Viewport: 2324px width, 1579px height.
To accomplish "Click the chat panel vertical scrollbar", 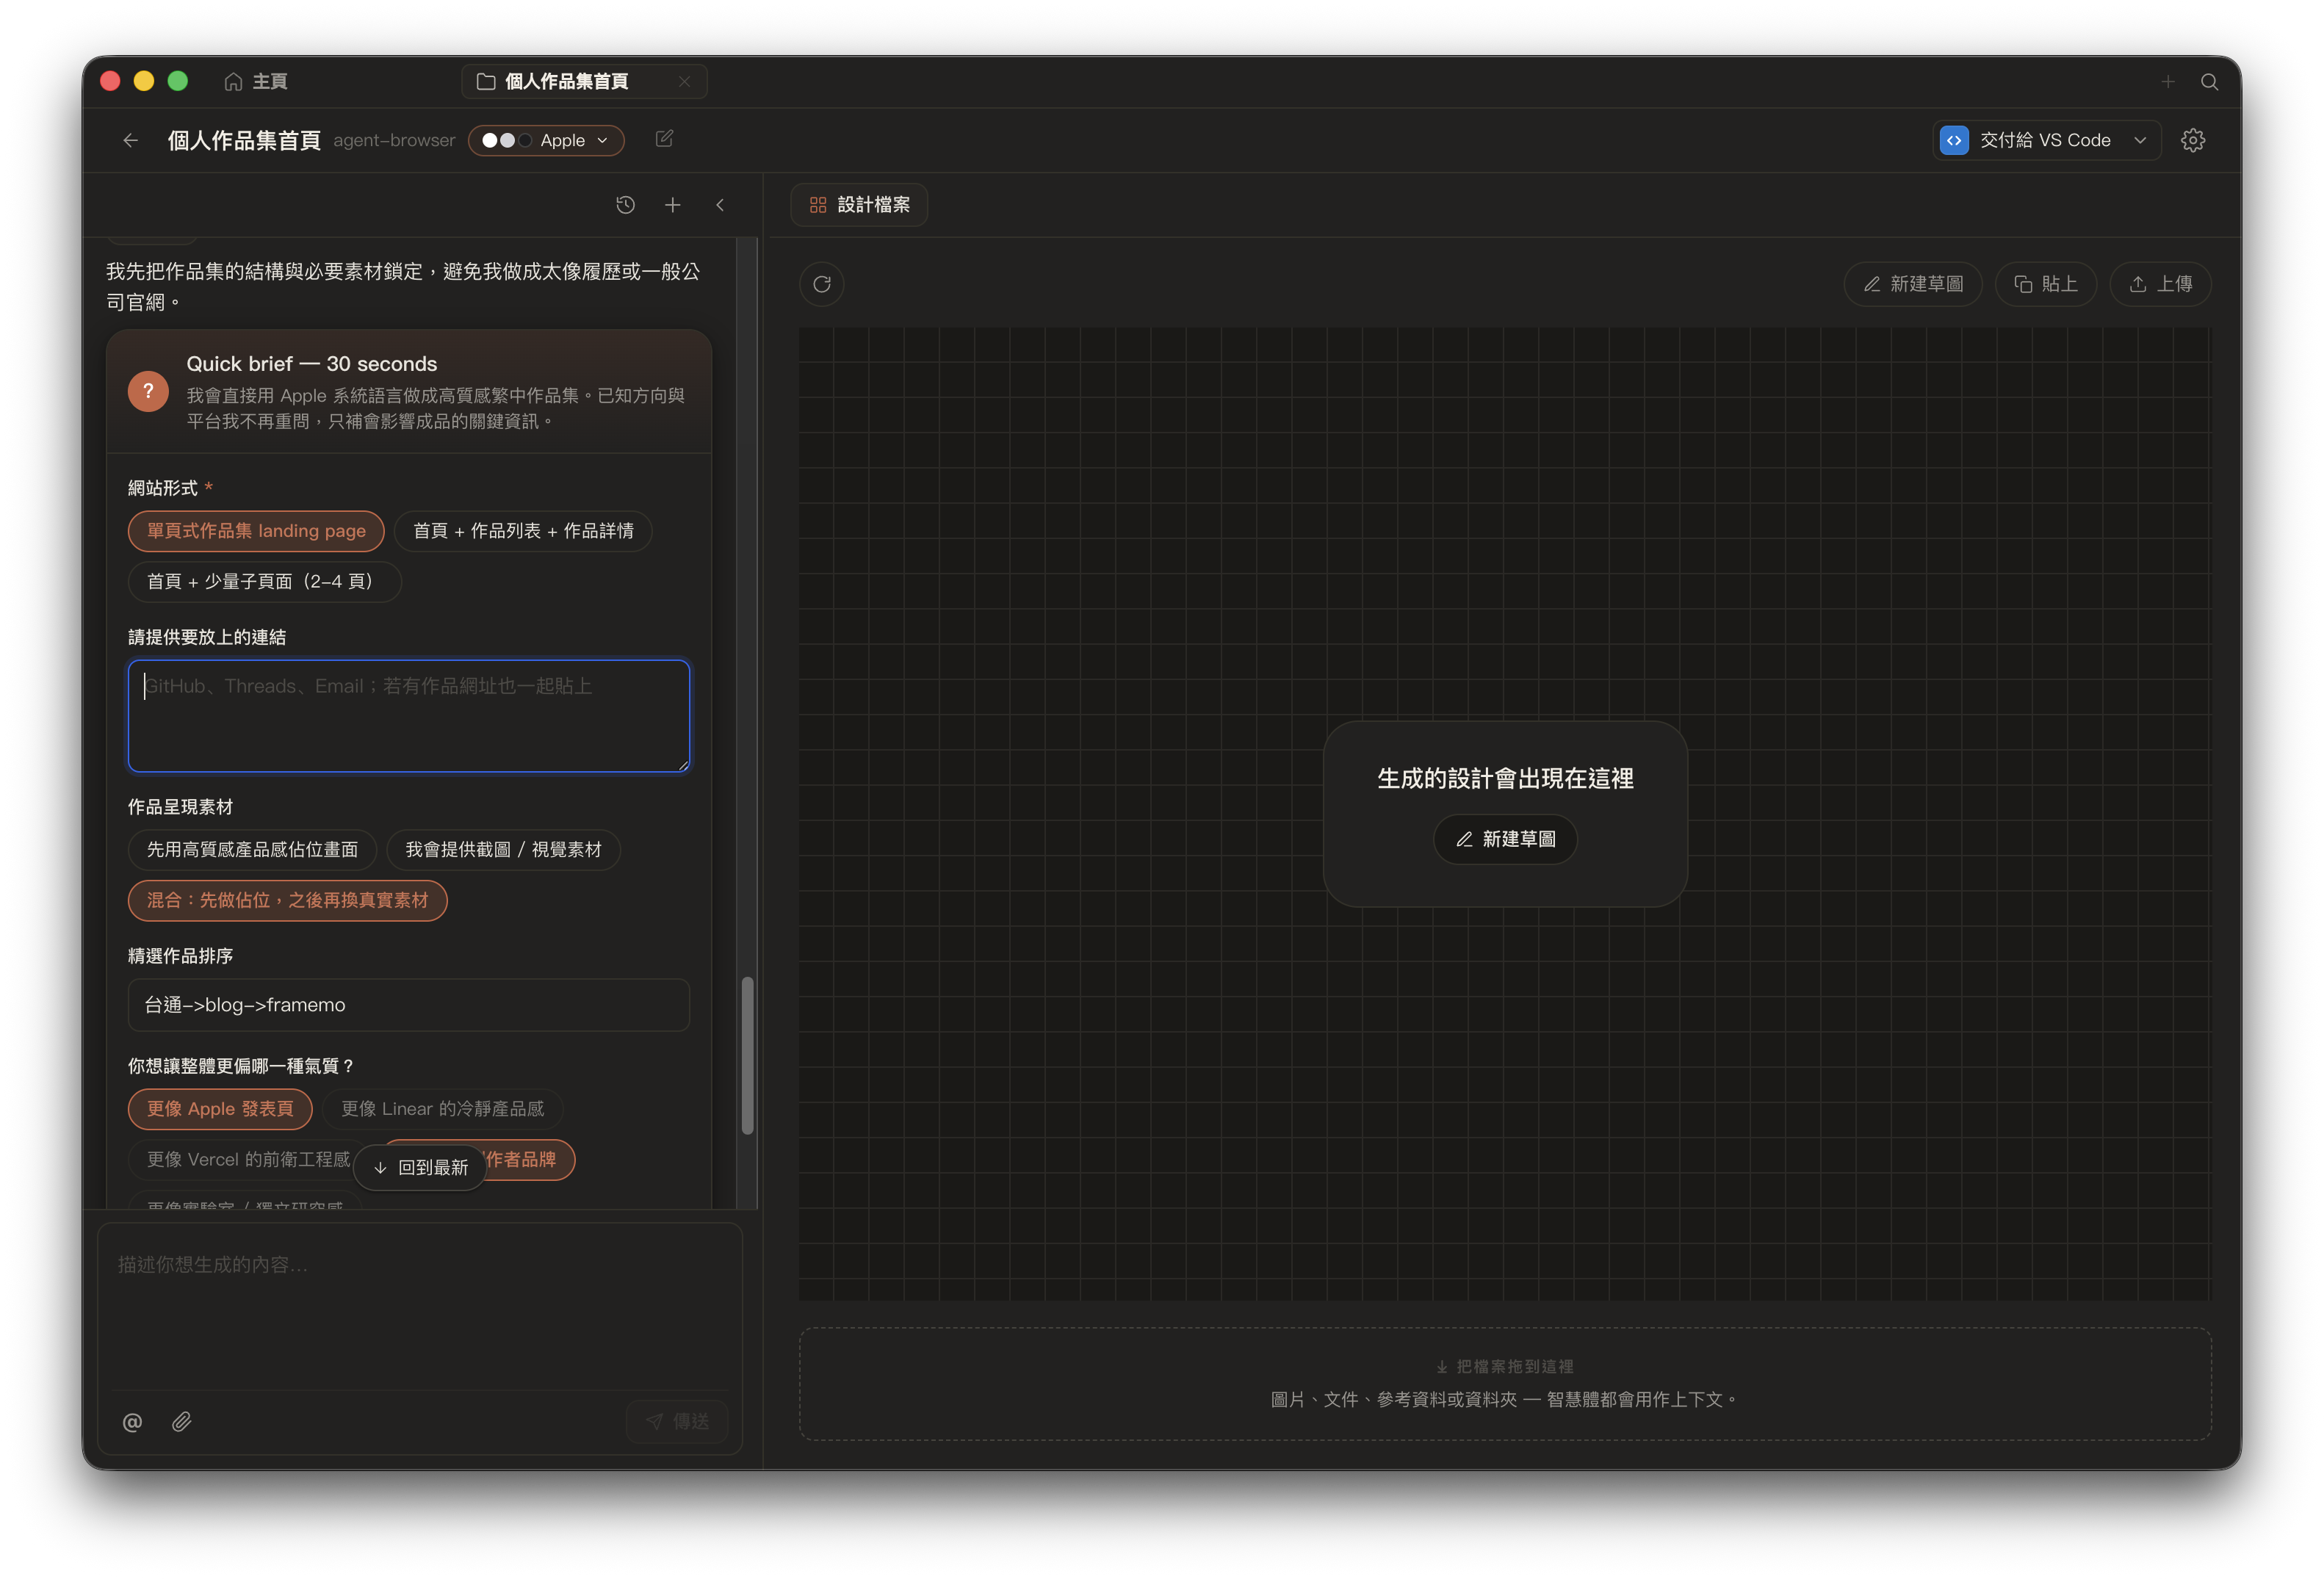I will click(x=747, y=1056).
